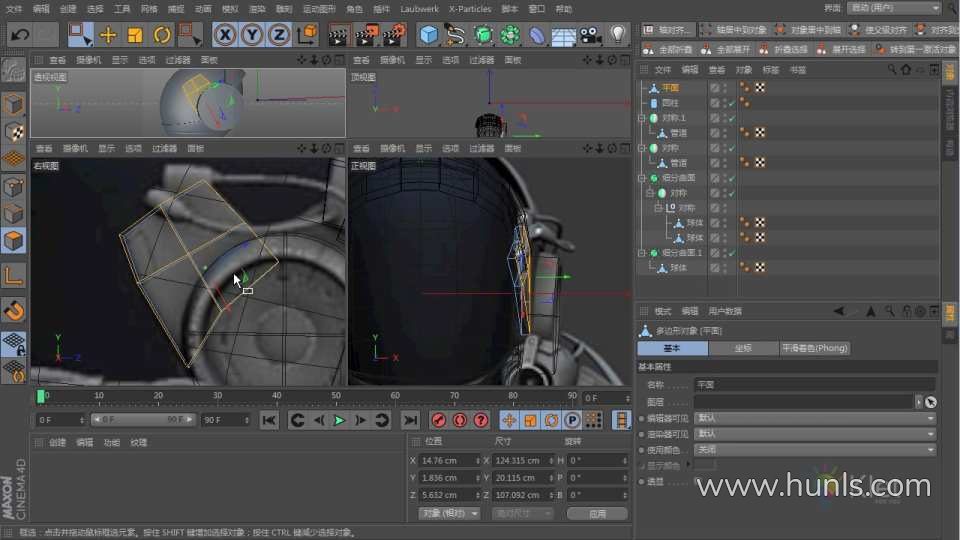Switch the coordinate system icon
This screenshot has height=540, width=960.
tap(307, 34)
